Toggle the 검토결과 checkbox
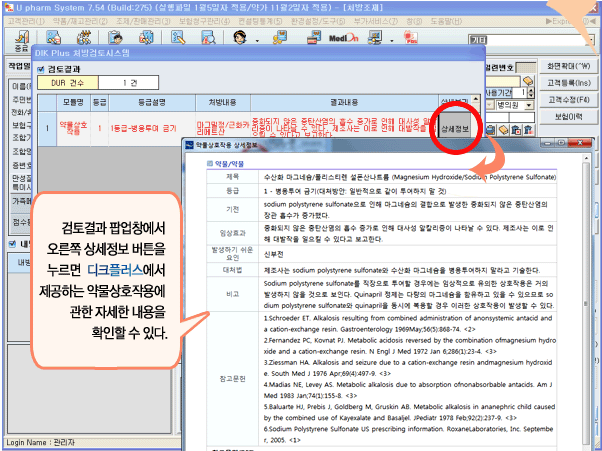This screenshot has width=602, height=451. (41, 69)
